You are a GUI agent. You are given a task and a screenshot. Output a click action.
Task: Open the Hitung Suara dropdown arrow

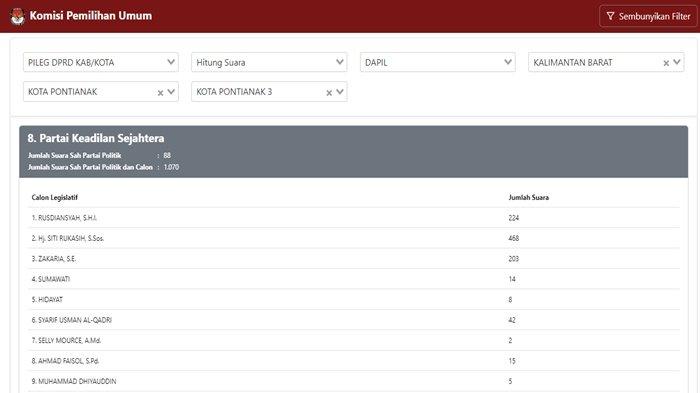tap(340, 62)
